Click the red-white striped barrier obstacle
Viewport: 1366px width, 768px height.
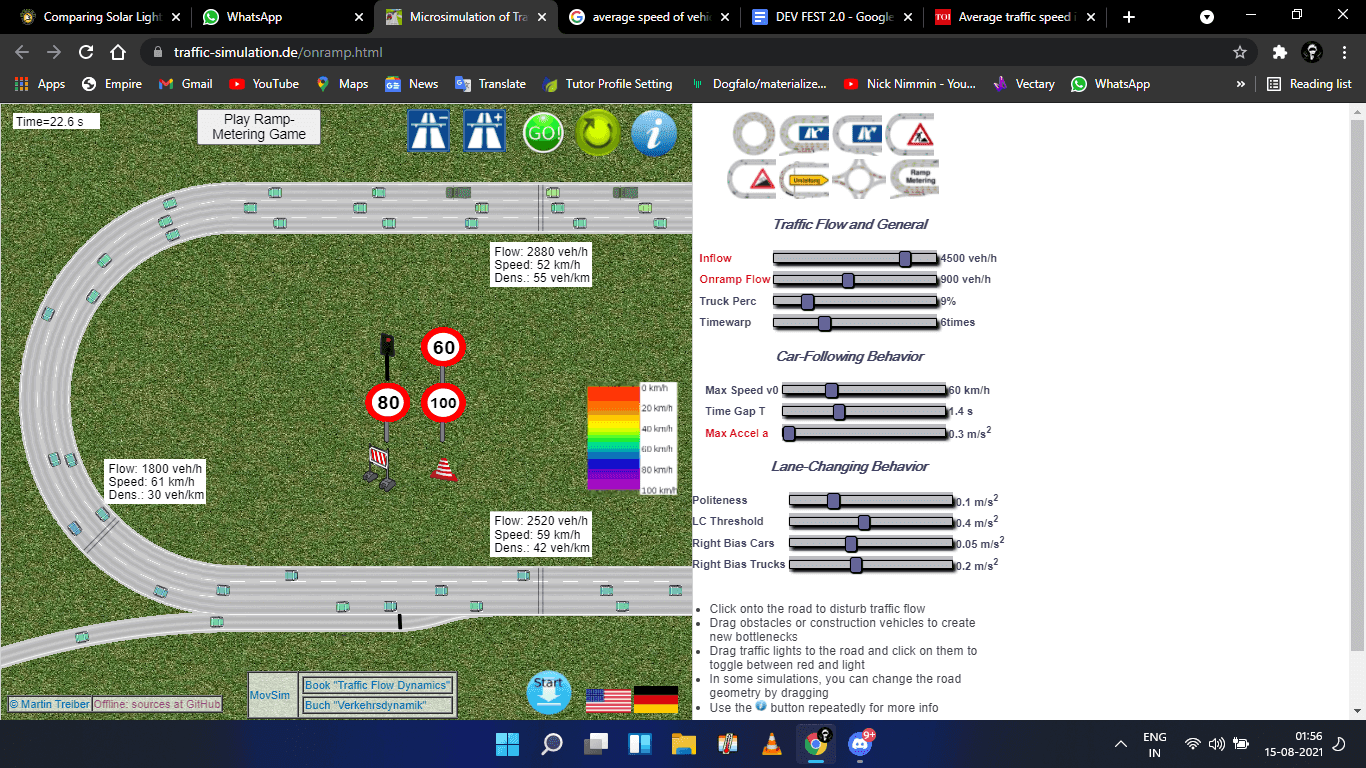[380, 468]
